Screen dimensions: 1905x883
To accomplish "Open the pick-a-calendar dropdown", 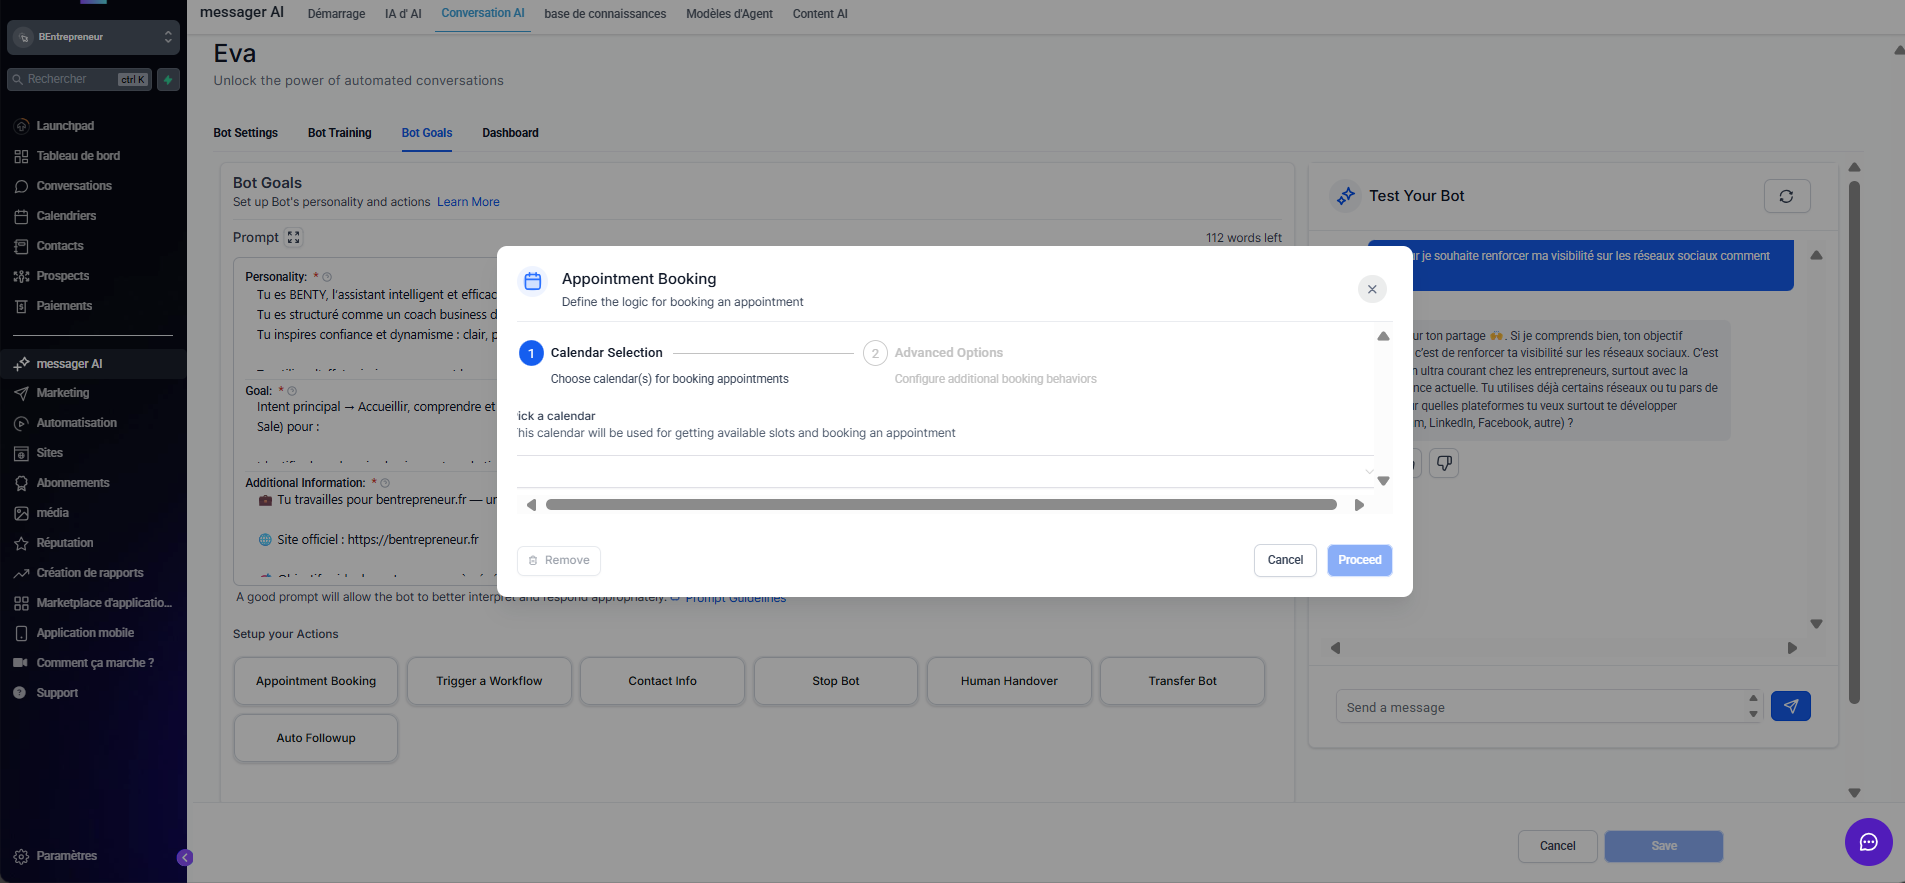I will point(945,471).
